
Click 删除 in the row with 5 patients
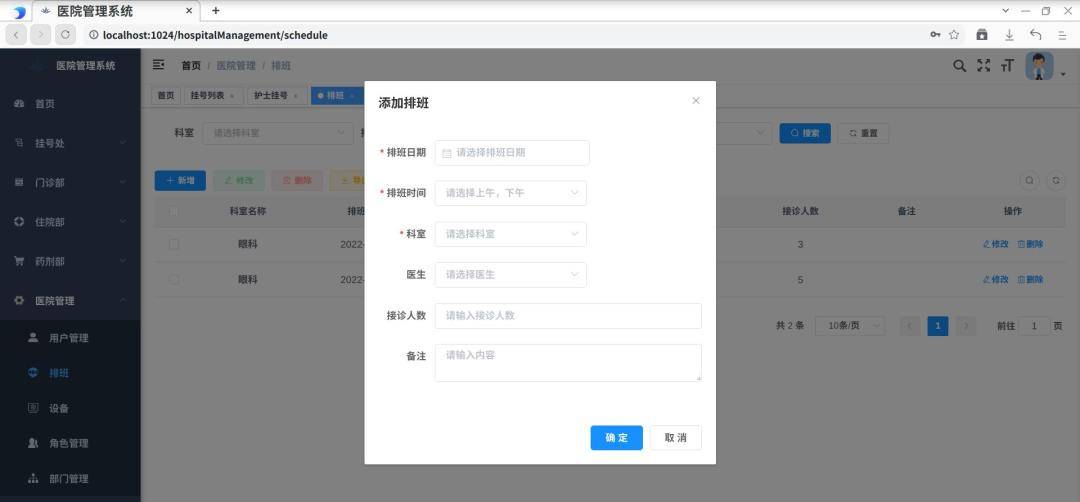1030,280
